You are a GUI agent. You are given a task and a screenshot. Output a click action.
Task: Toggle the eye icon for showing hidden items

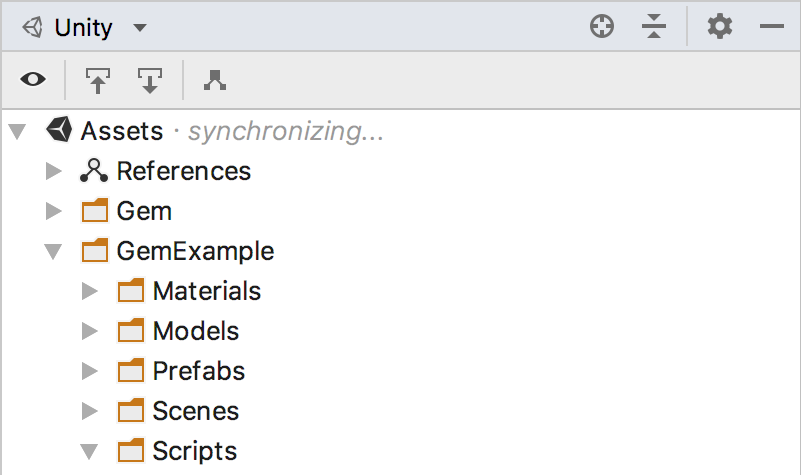[33, 80]
